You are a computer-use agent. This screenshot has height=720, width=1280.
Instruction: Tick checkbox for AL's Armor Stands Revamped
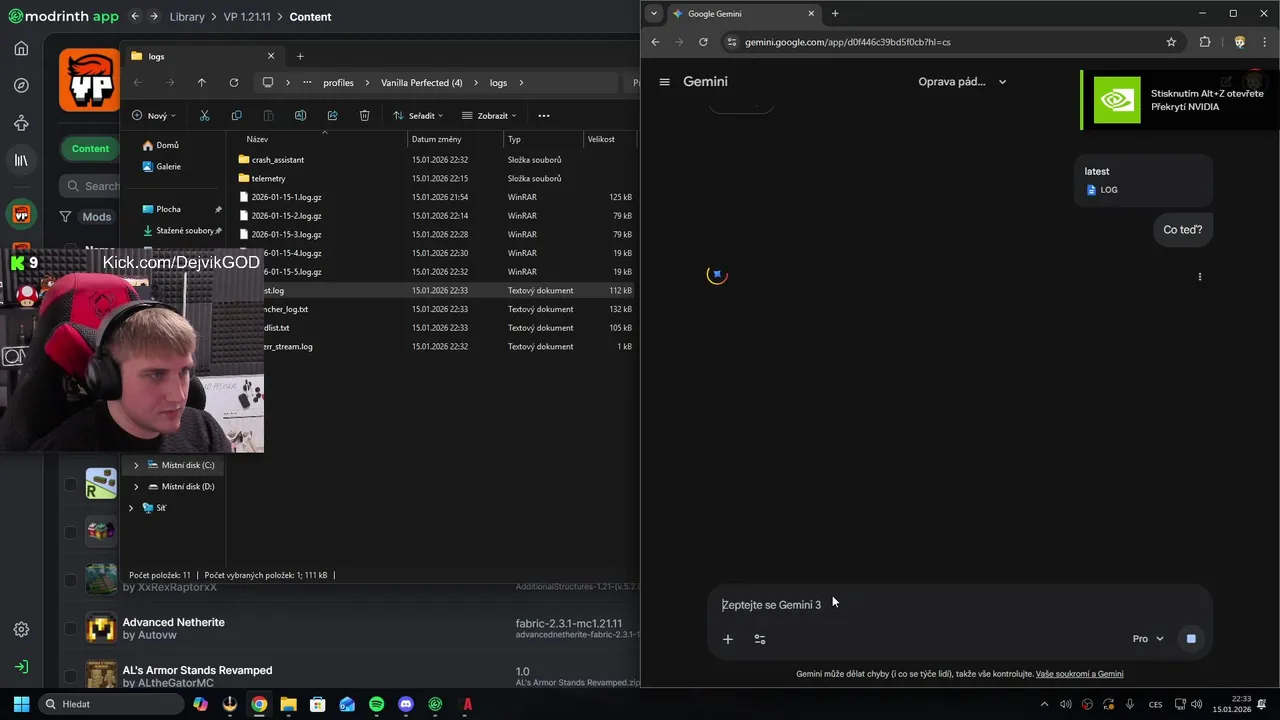[x=70, y=676]
